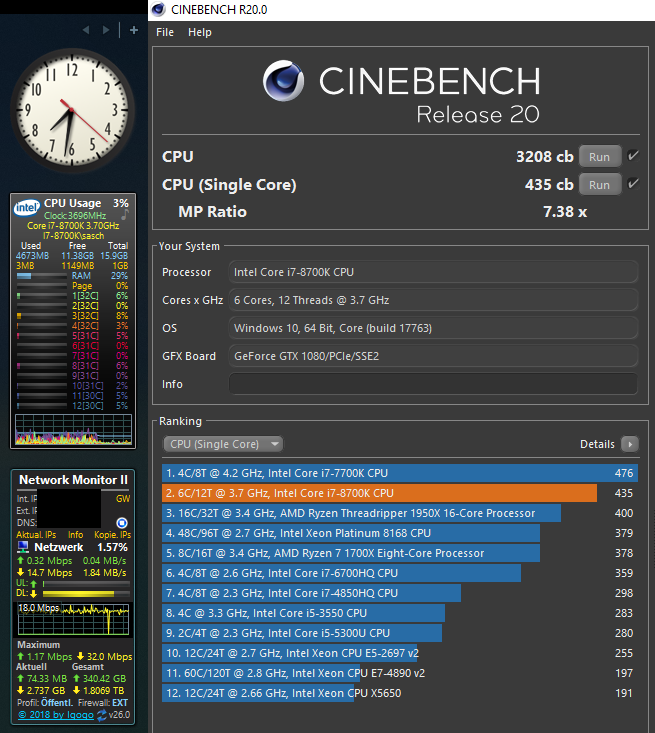This screenshot has height=733, width=655.
Task: Click the computer icon beside Netzwerk
Action: coord(23,547)
